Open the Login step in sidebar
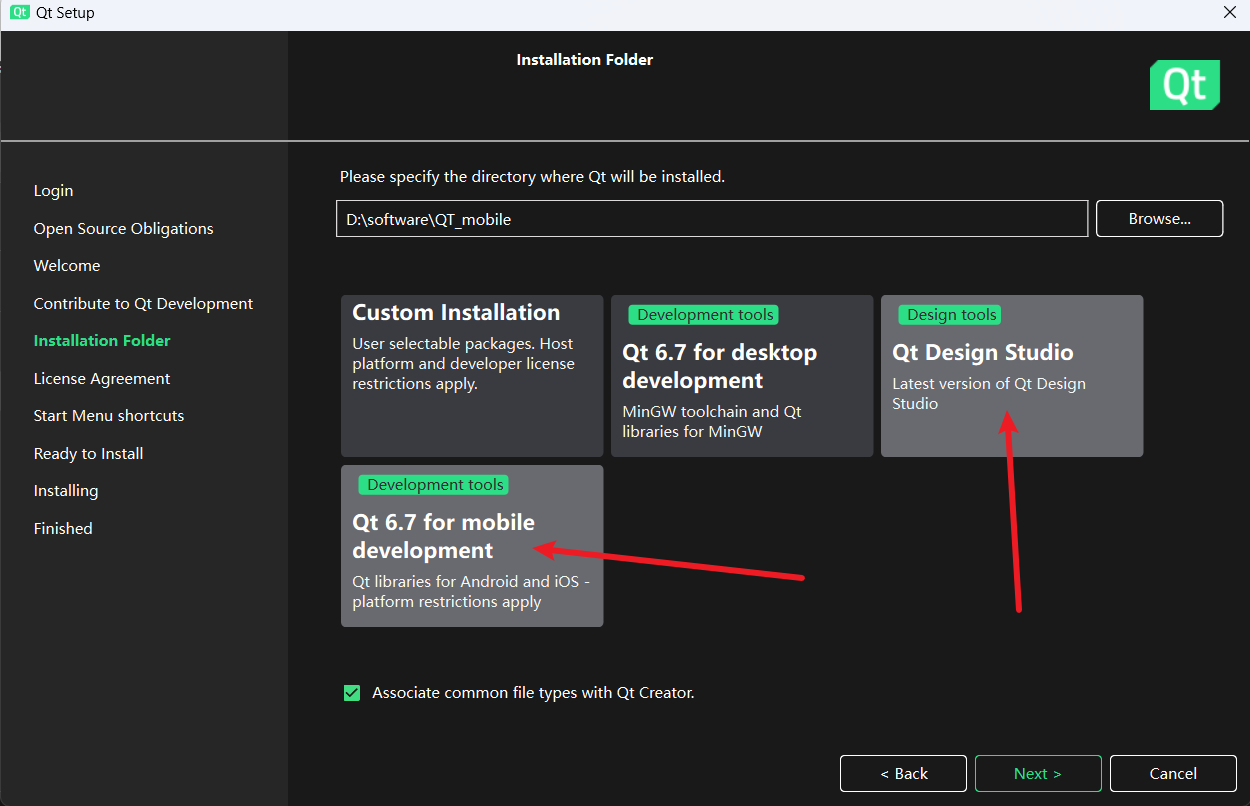 click(x=53, y=191)
